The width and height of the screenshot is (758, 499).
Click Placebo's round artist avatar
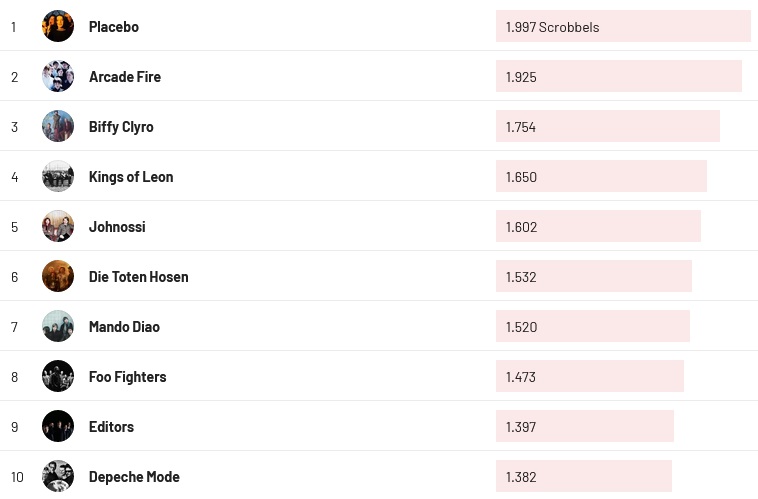[x=58, y=26]
